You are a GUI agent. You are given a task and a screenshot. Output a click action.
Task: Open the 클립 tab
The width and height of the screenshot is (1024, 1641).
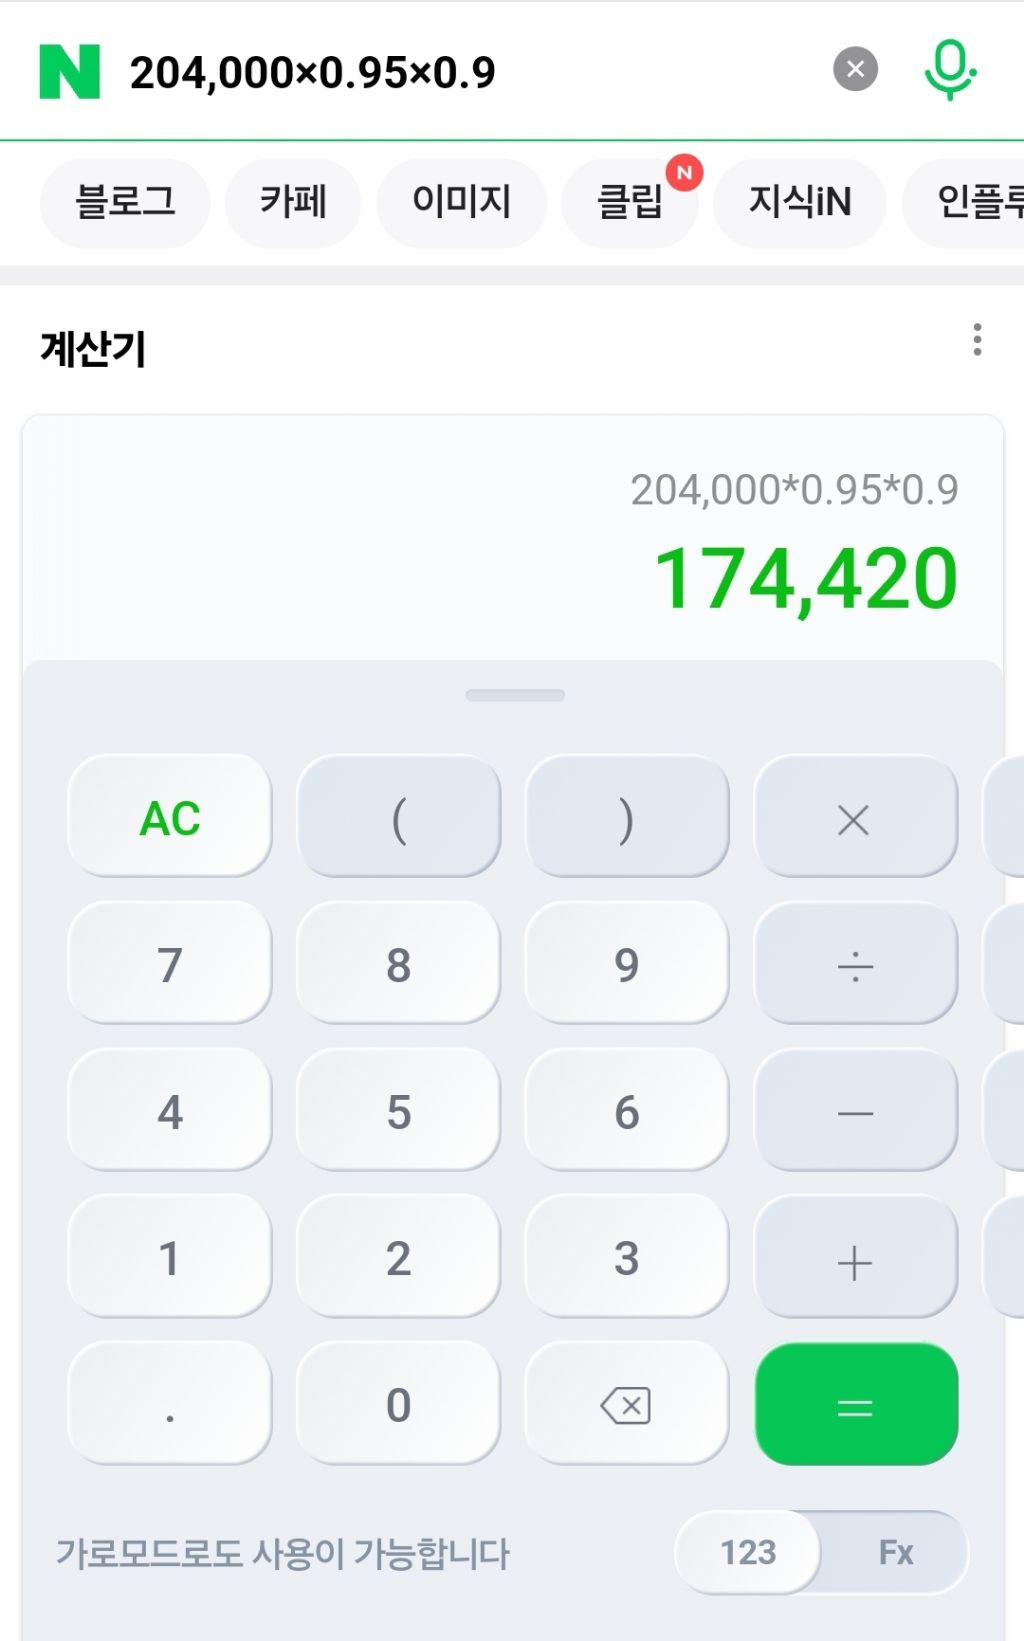point(630,202)
